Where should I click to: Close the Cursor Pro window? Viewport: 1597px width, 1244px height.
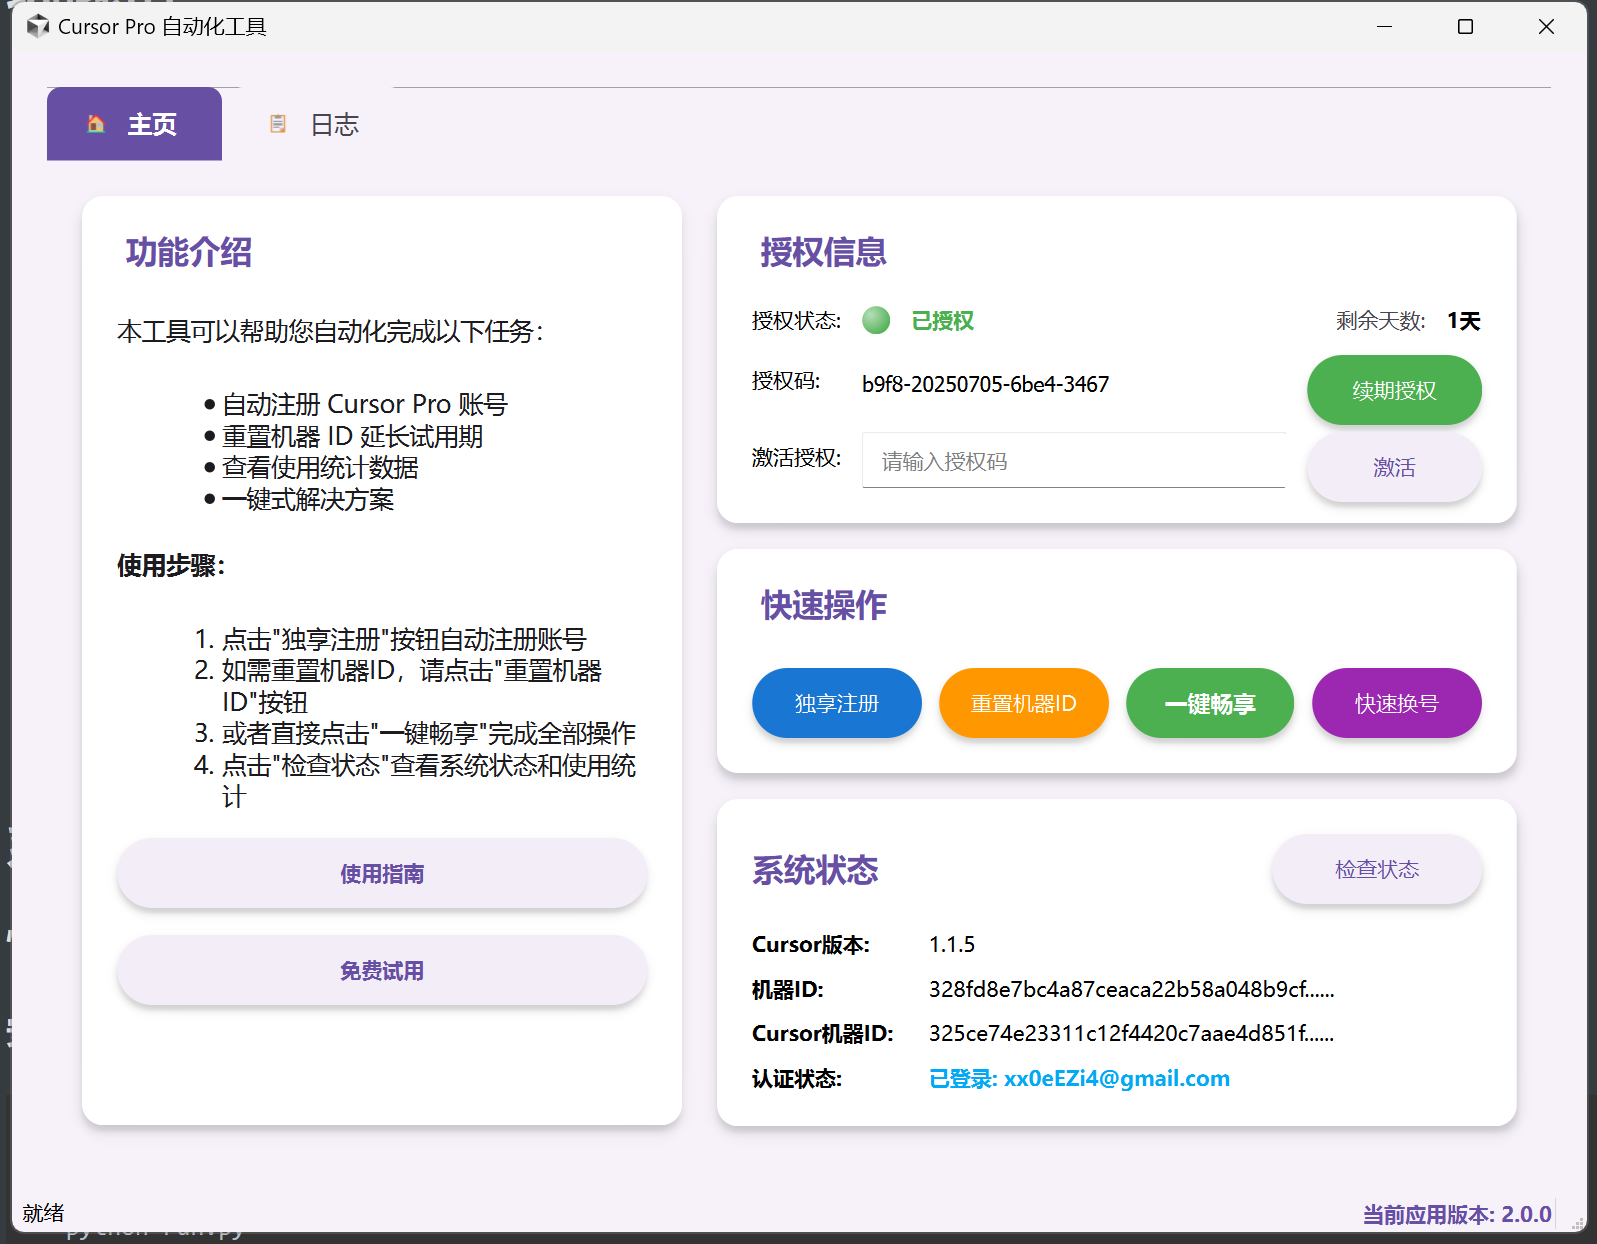(x=1546, y=27)
